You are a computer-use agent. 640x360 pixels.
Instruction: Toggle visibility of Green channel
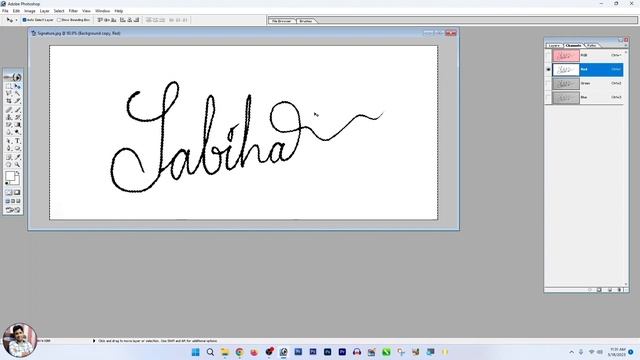(548, 83)
